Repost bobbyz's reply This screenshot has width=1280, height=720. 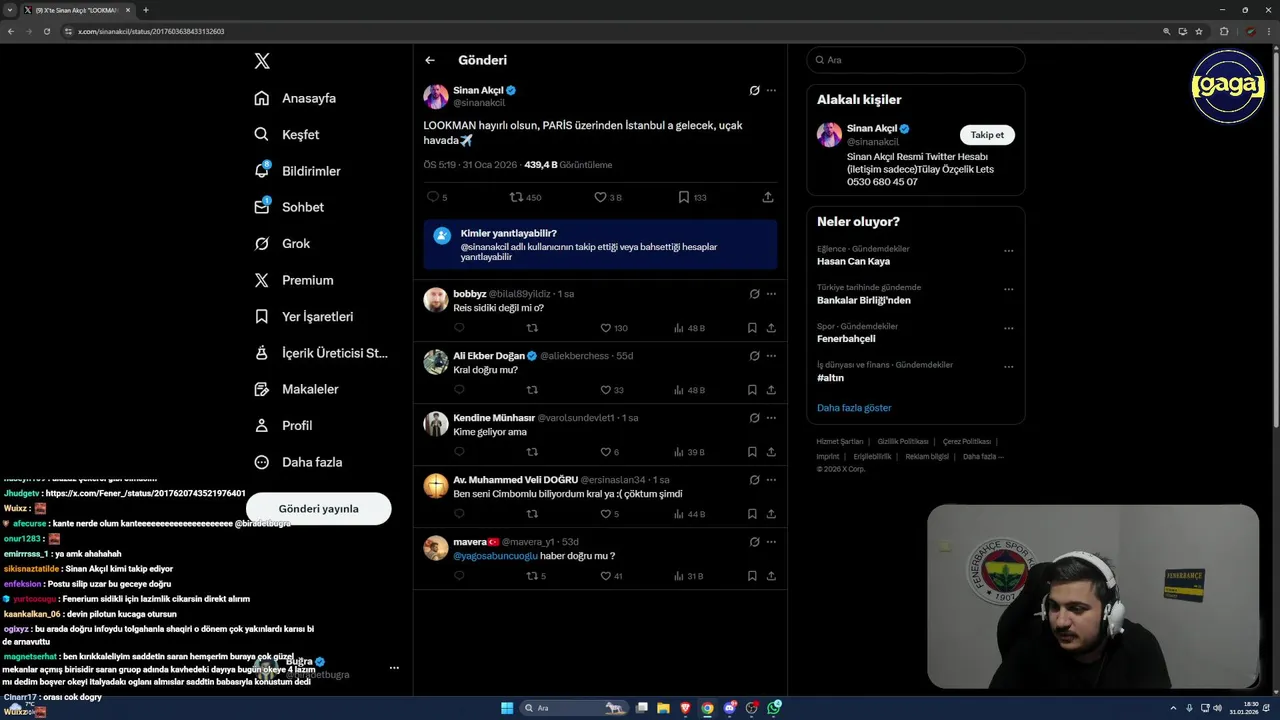pos(532,328)
